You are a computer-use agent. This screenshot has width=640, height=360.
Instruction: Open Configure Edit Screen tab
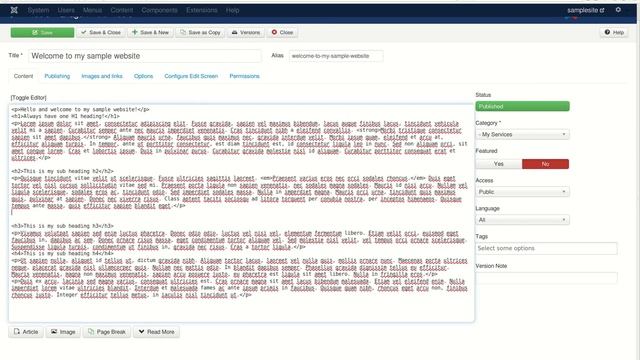[191, 76]
